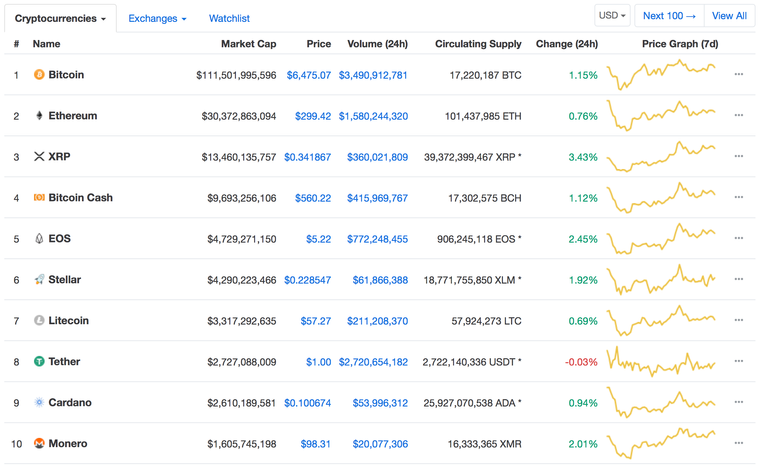Open the ellipsis menu for Tether
The image size is (768, 466).
click(739, 361)
